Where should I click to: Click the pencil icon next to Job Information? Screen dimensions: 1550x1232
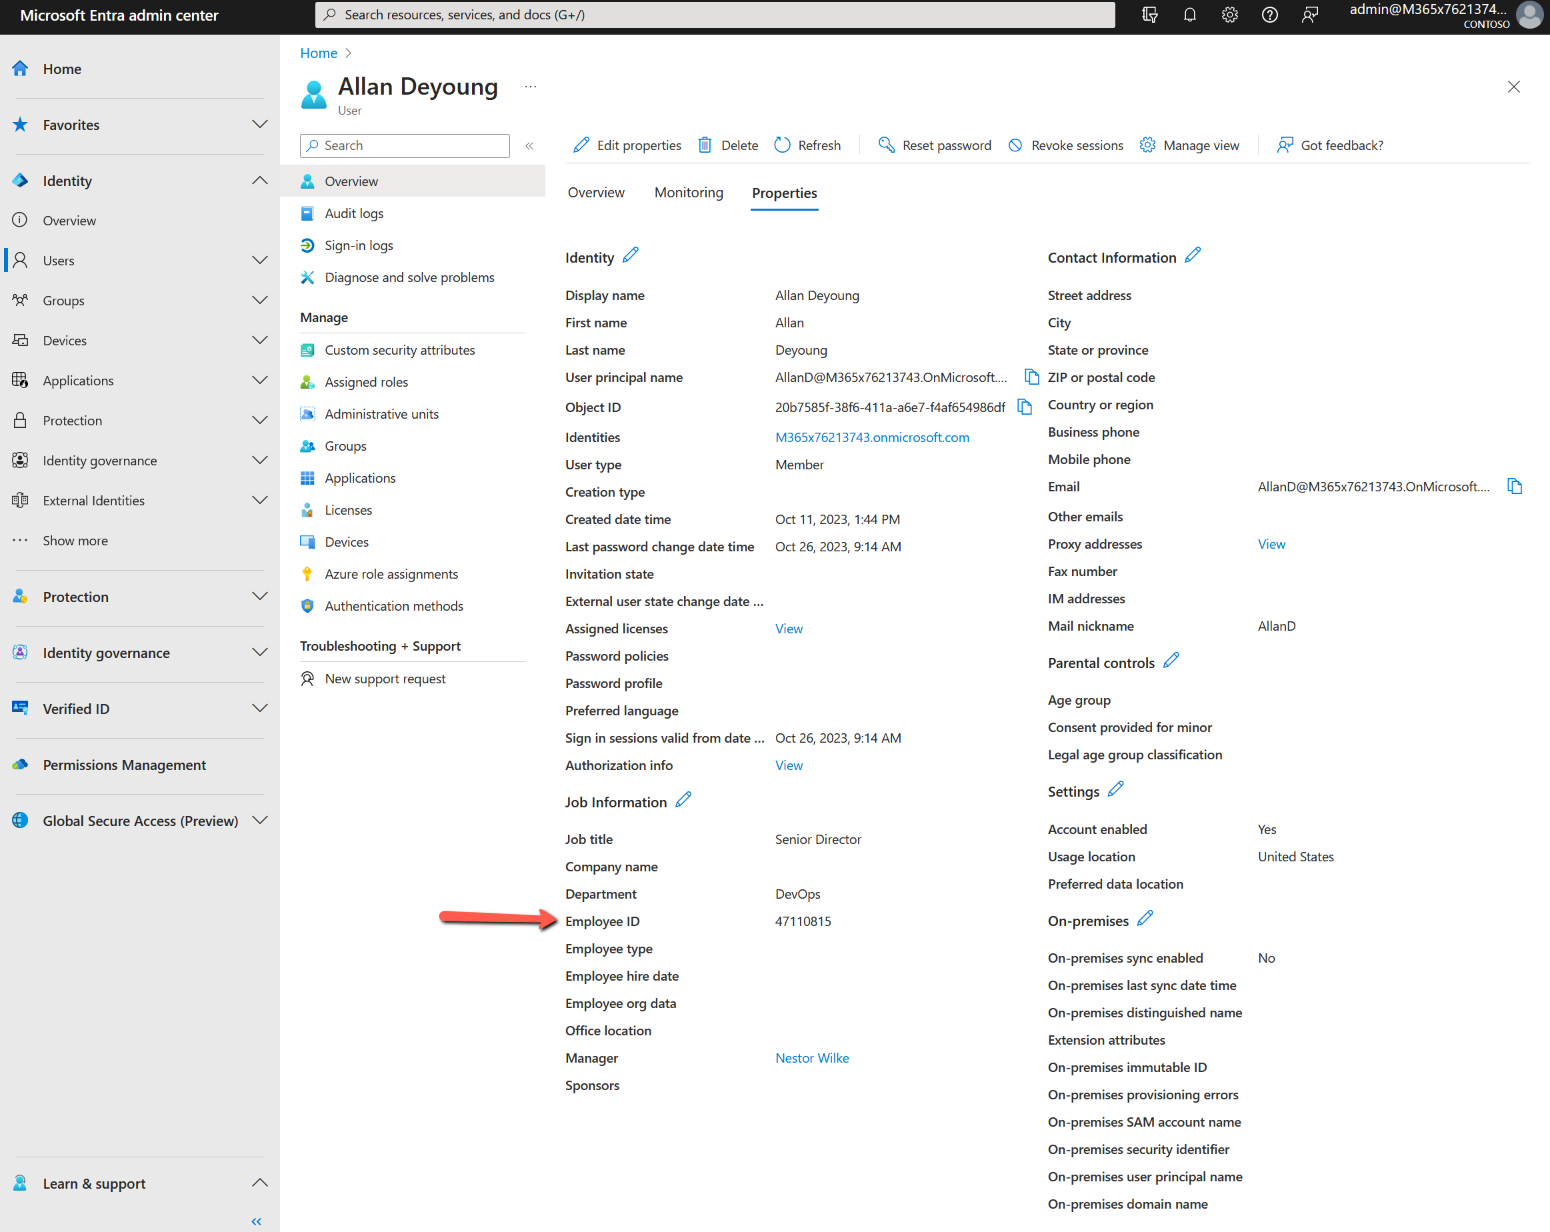pos(683,800)
